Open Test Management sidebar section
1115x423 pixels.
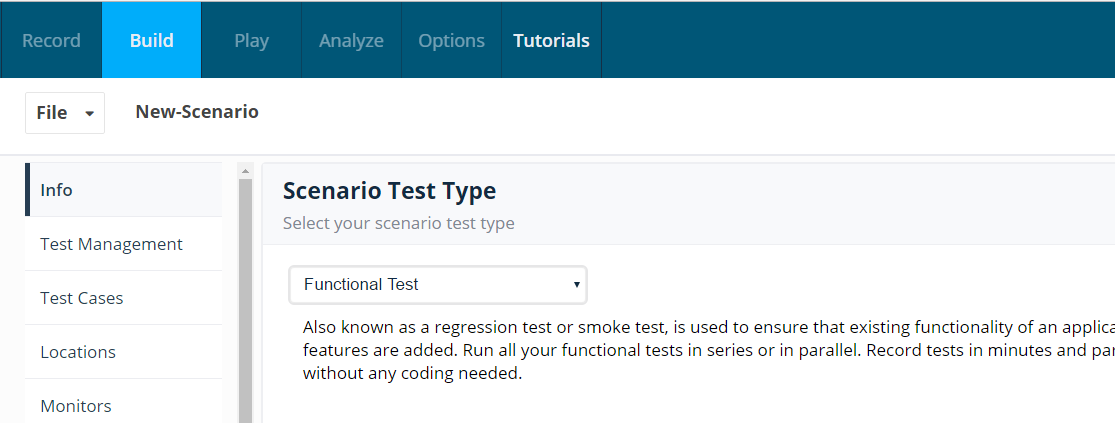pos(124,244)
